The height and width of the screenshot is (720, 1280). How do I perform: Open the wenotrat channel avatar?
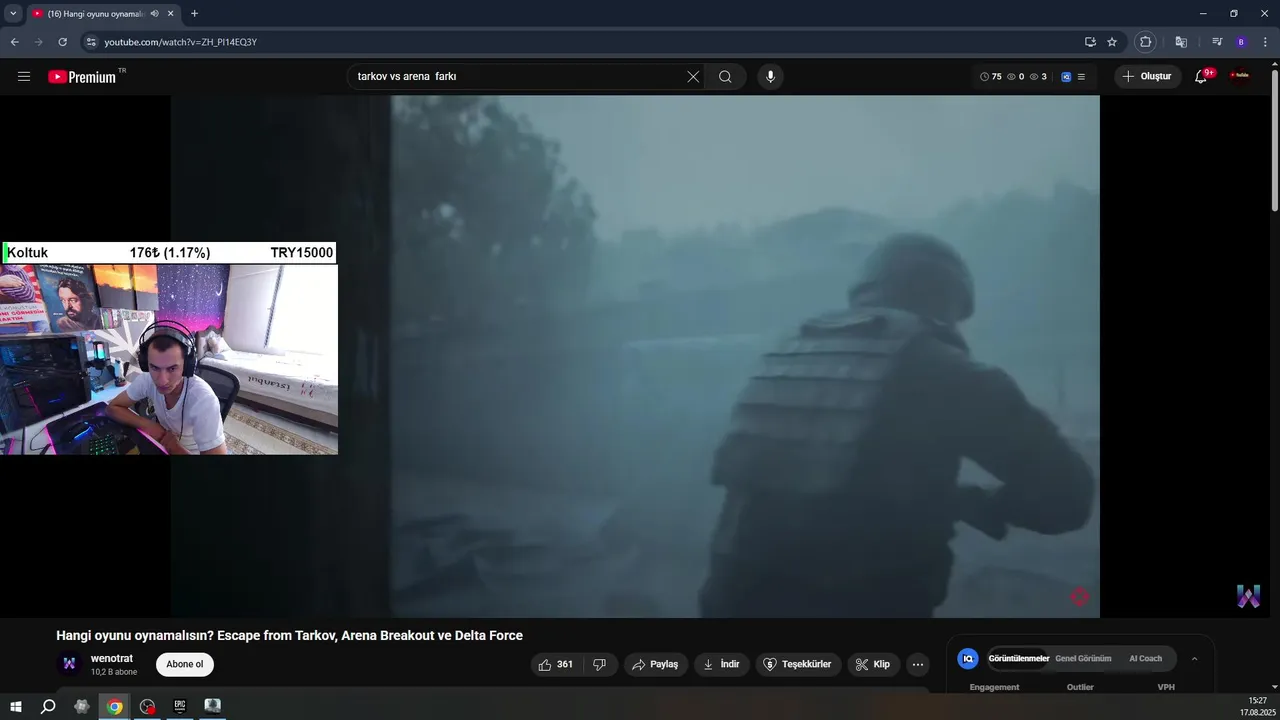tap(69, 663)
